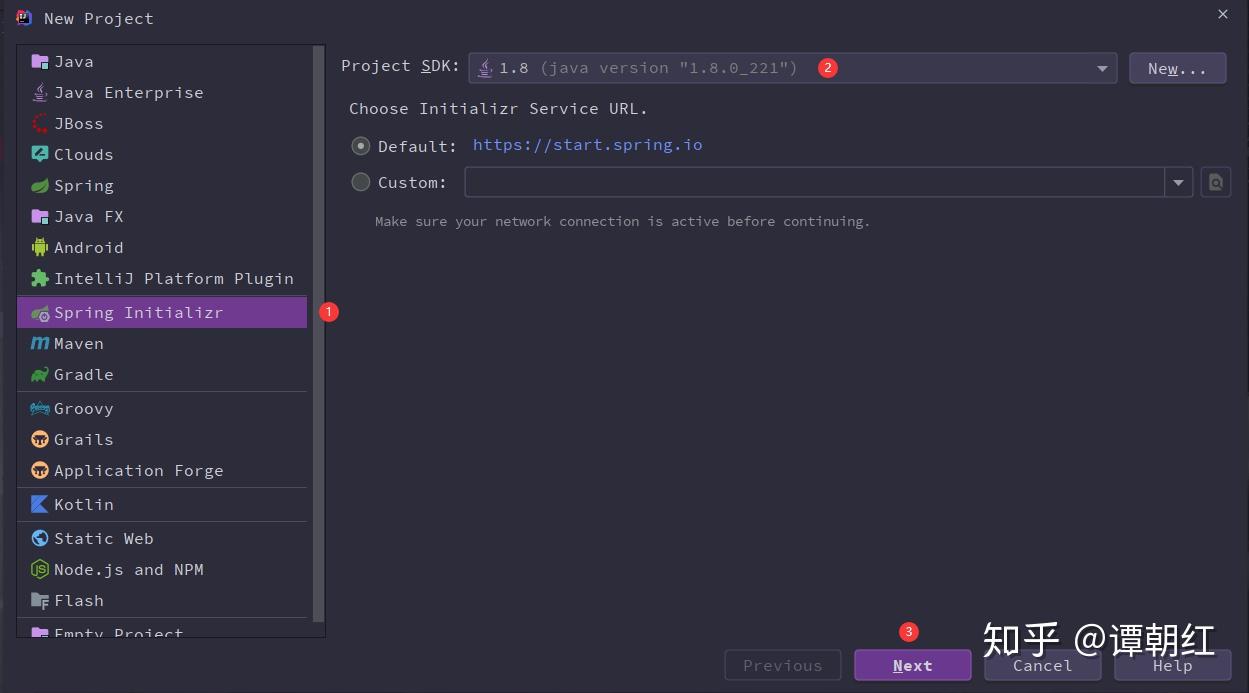Click the Gradle elephant icon
Screen dimensions: 1249x693
coord(40,374)
